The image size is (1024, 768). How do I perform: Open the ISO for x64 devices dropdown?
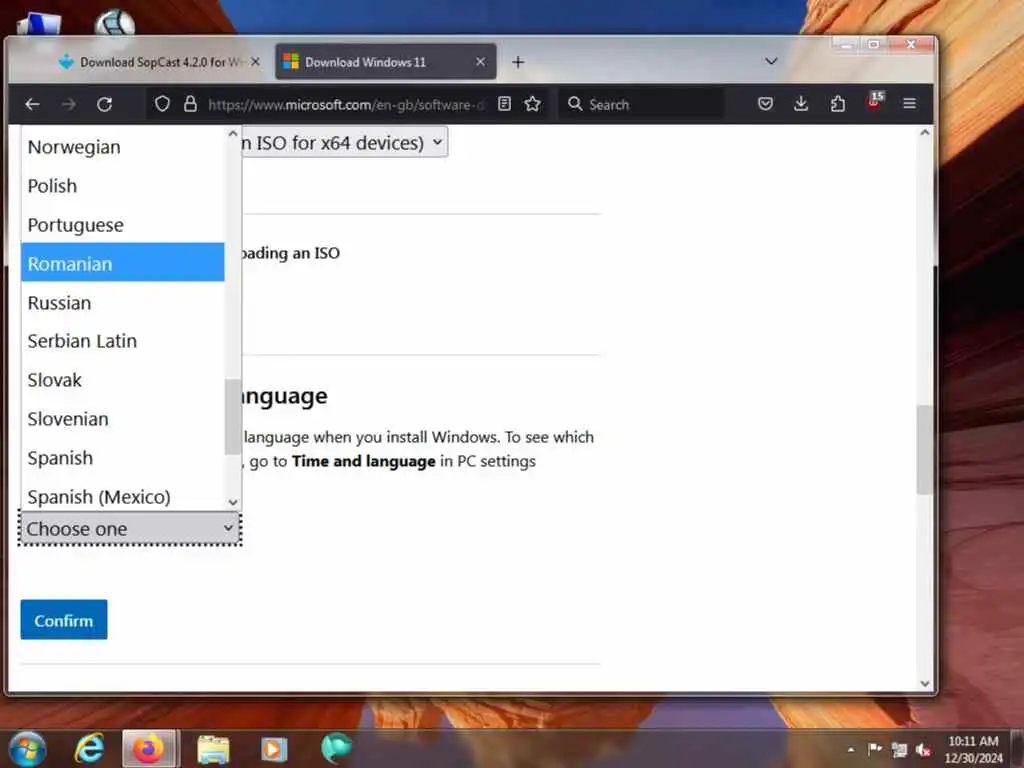[344, 142]
